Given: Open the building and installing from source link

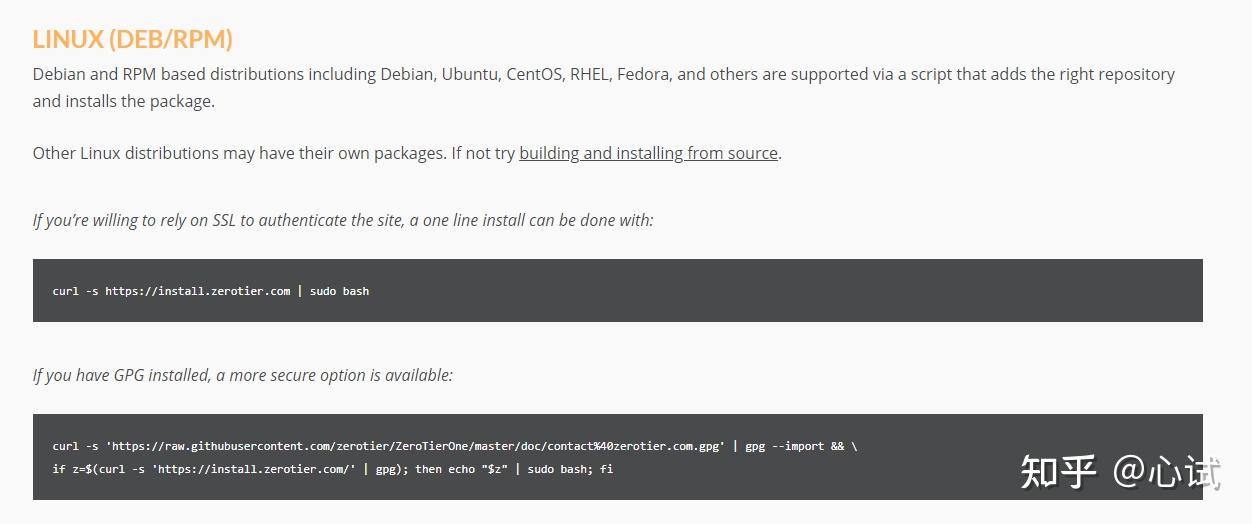Looking at the screenshot, I should point(648,153).
